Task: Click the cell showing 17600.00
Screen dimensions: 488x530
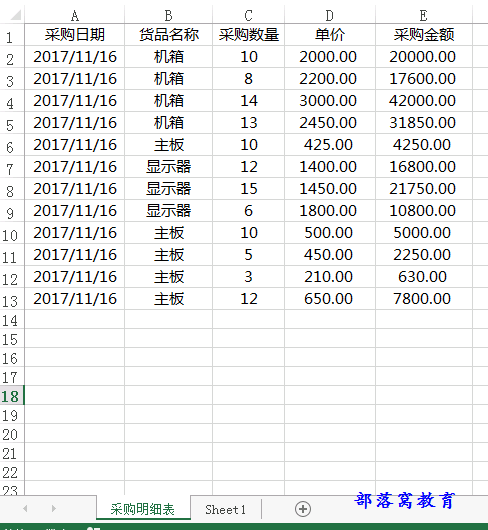Action: 424,79
